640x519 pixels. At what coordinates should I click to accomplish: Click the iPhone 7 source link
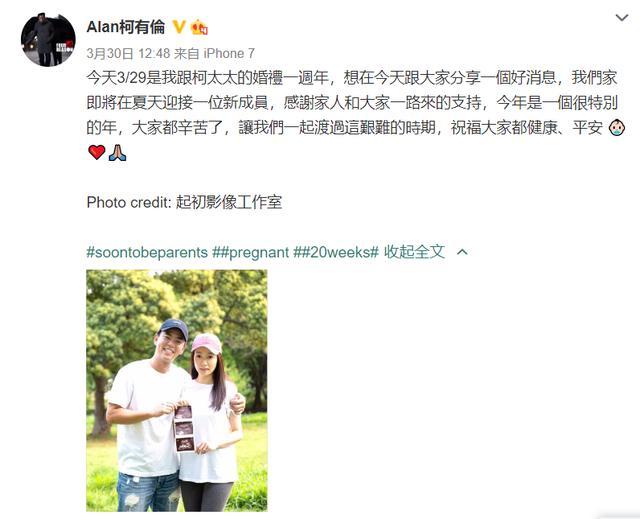(229, 53)
